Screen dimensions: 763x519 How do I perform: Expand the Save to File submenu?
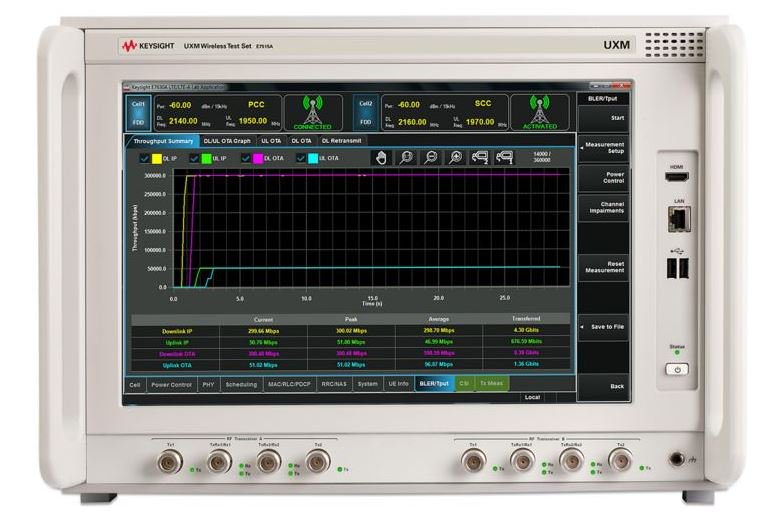[x=603, y=326]
